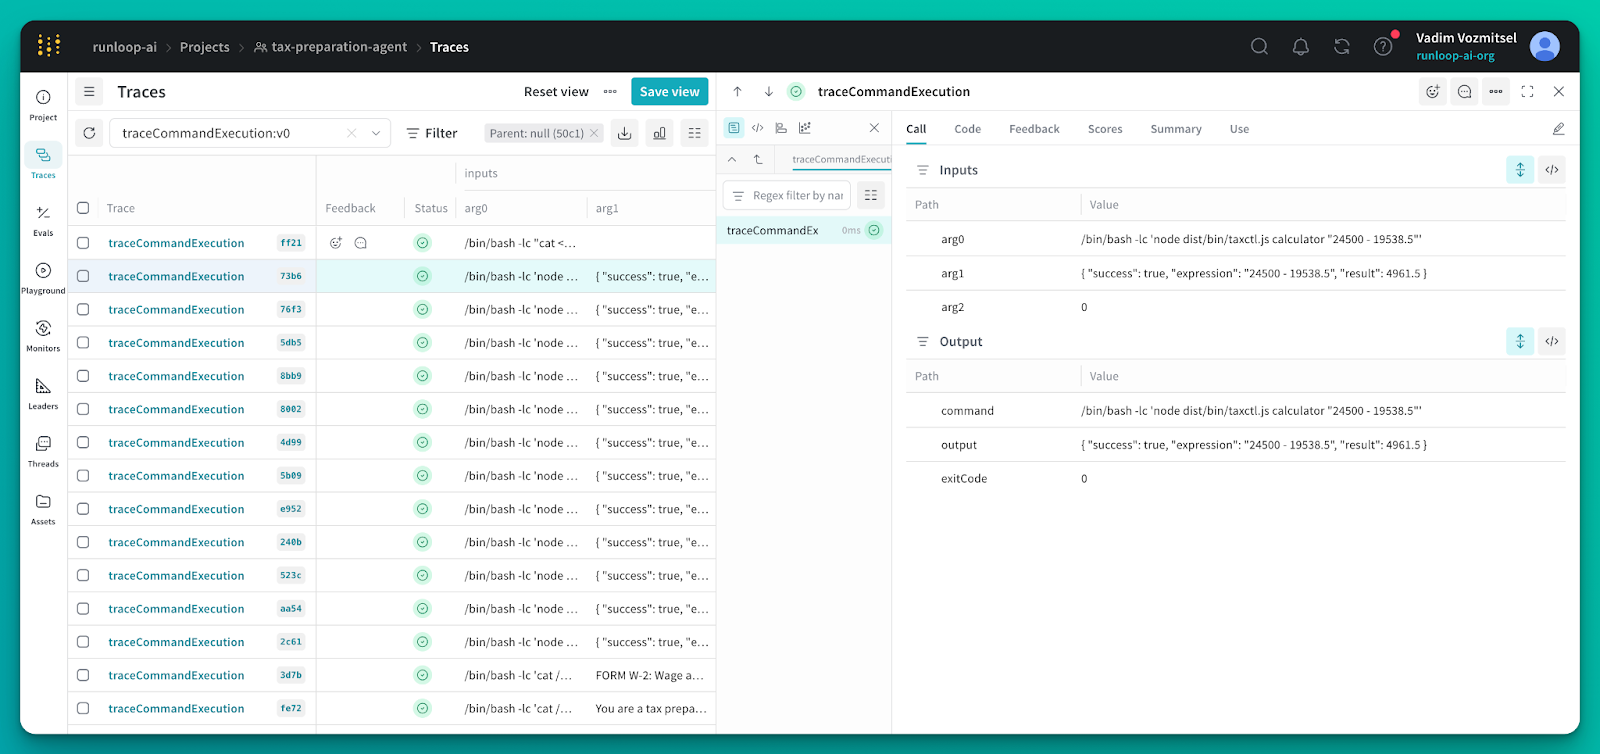This screenshot has height=754, width=1600.
Task: Open the Filter button
Action: pos(432,133)
